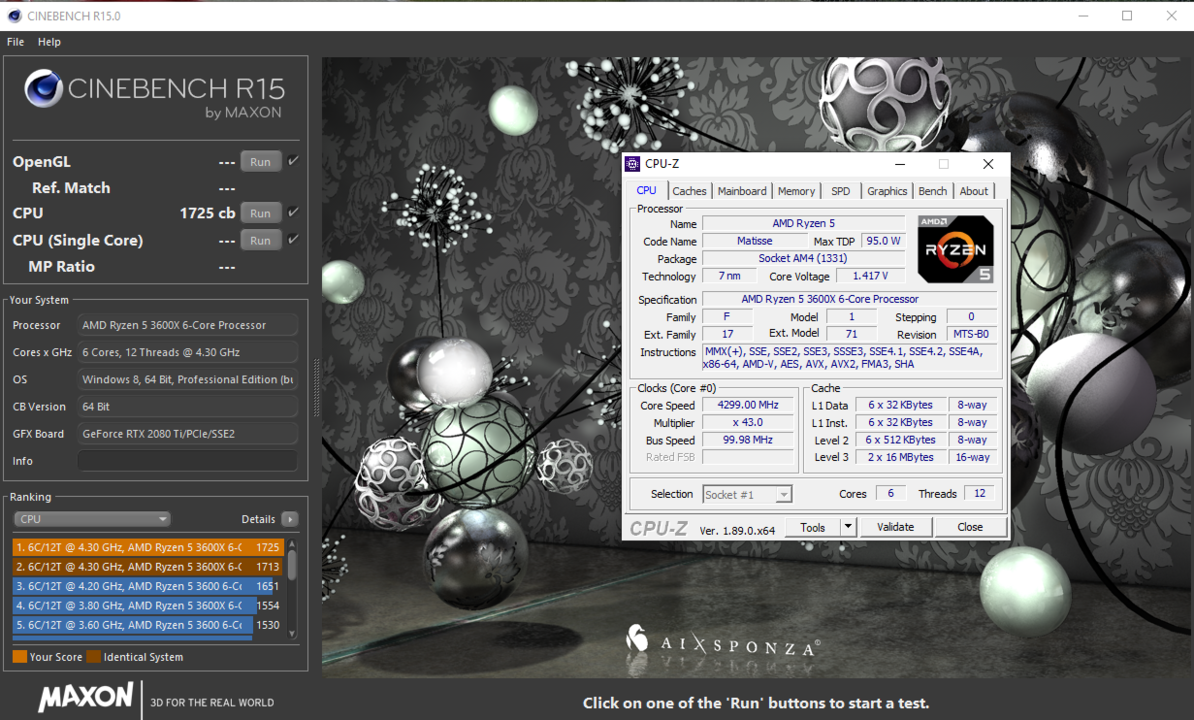Open the Help menu
The width and height of the screenshot is (1194, 720).
point(49,42)
